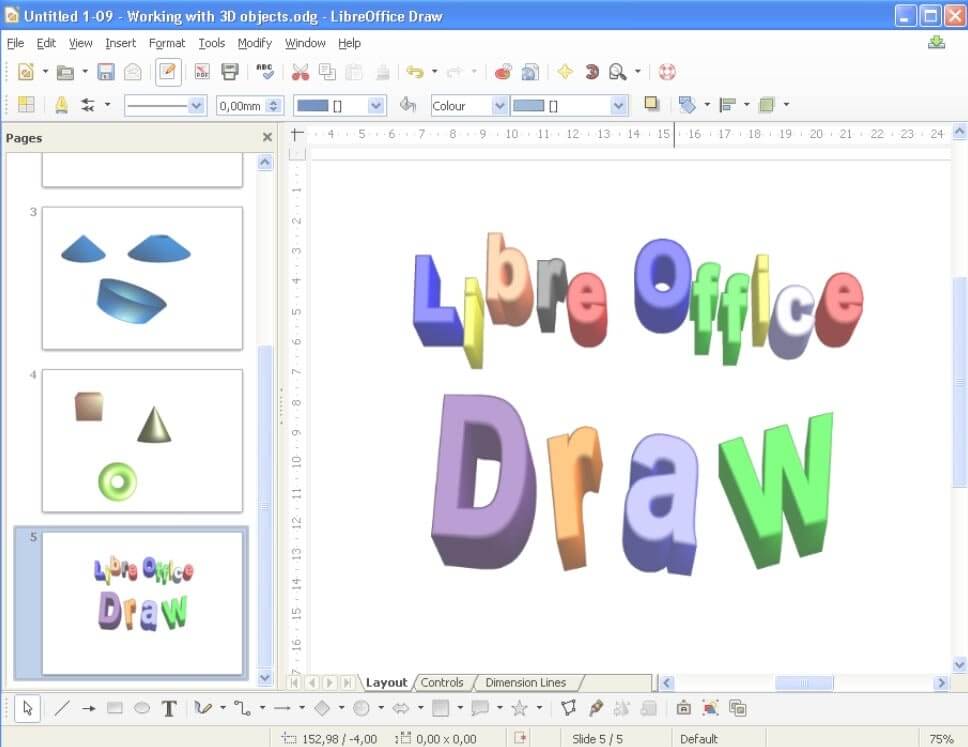This screenshot has width=968, height=747.
Task: Toggle the Edit File mode icon
Action: click(x=168, y=72)
